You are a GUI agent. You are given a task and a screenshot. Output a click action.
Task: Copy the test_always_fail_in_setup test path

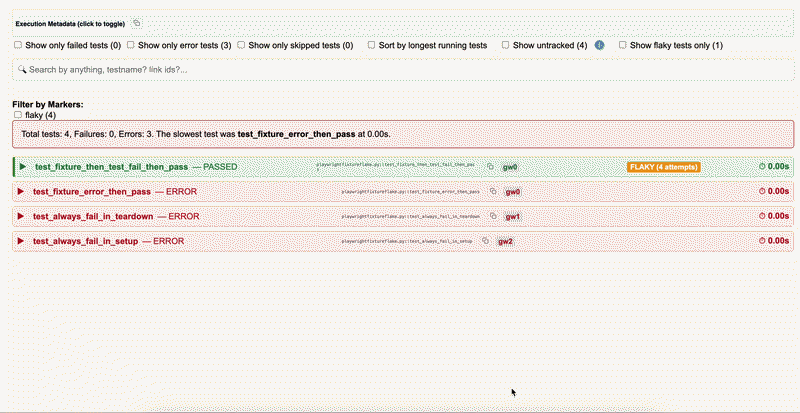(x=484, y=241)
